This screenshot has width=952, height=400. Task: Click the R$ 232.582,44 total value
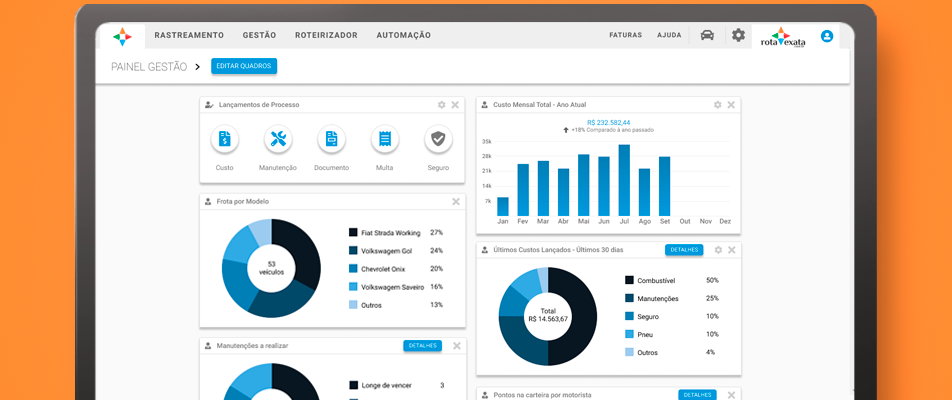[608, 123]
